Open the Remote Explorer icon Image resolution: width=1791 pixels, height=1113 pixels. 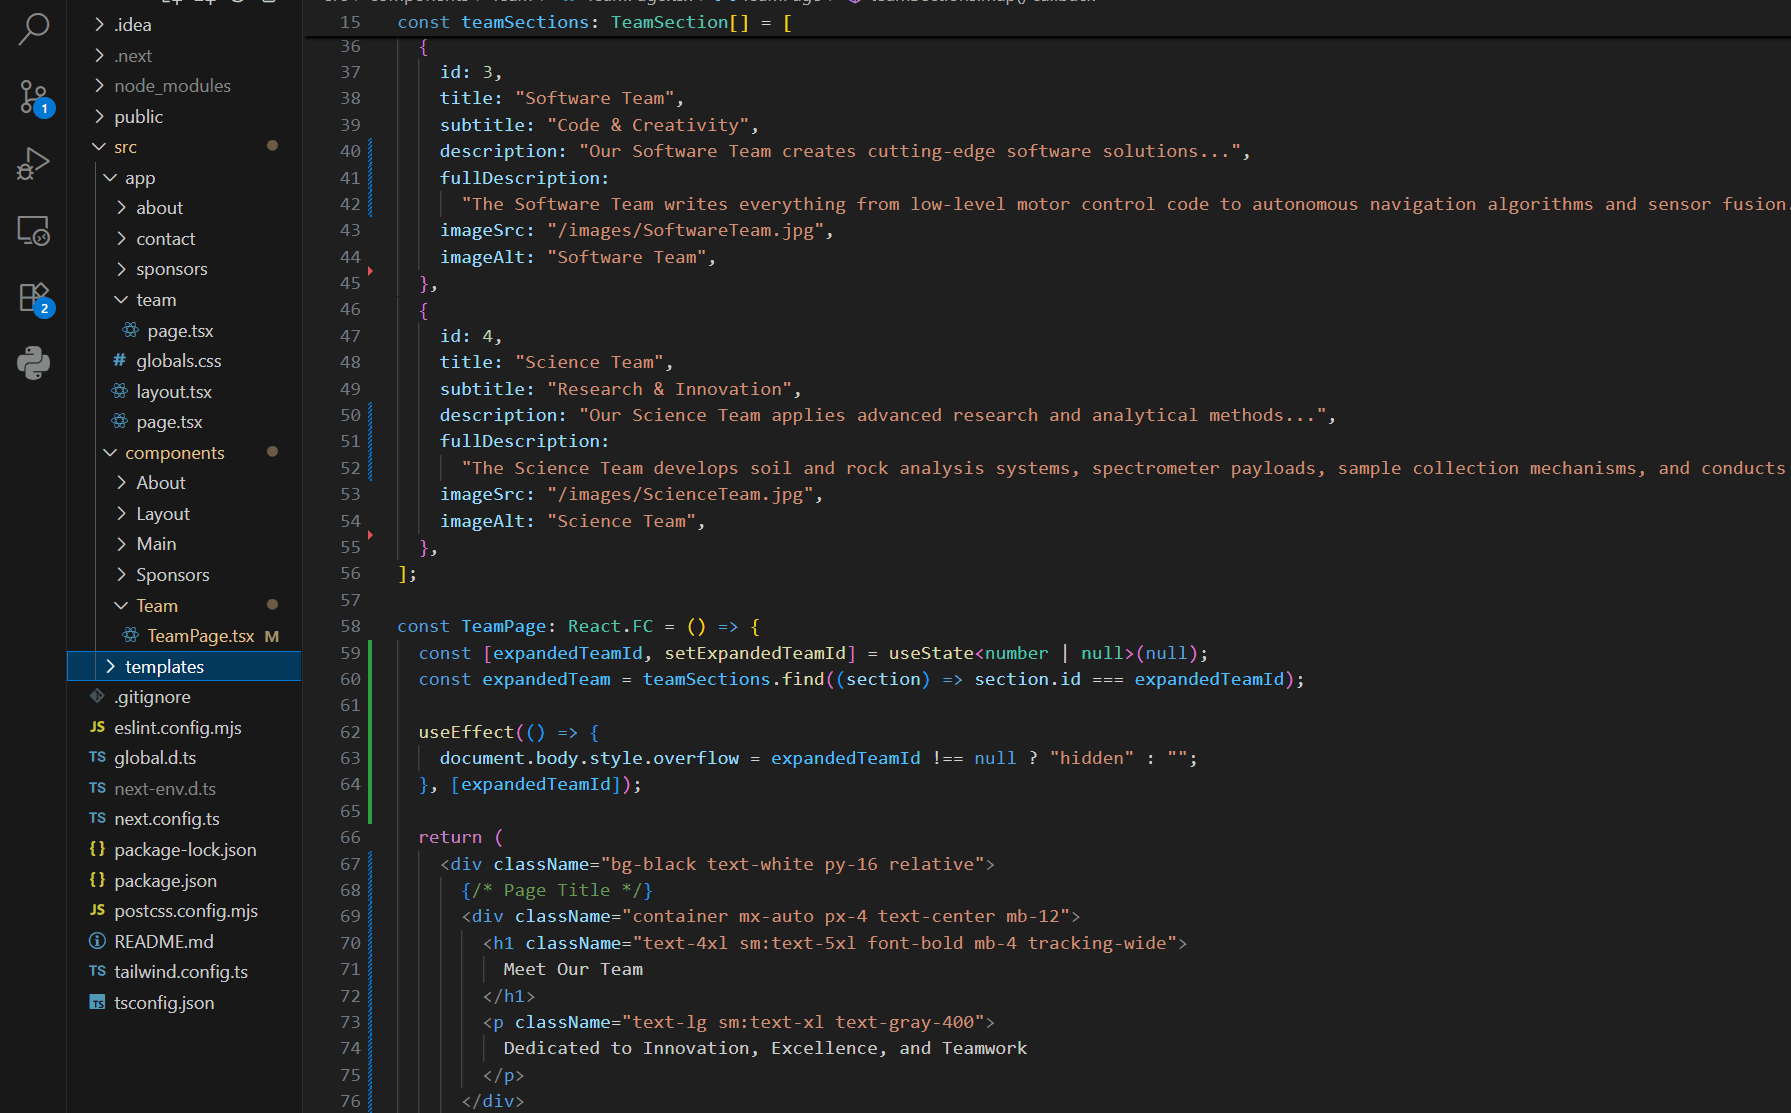[34, 231]
